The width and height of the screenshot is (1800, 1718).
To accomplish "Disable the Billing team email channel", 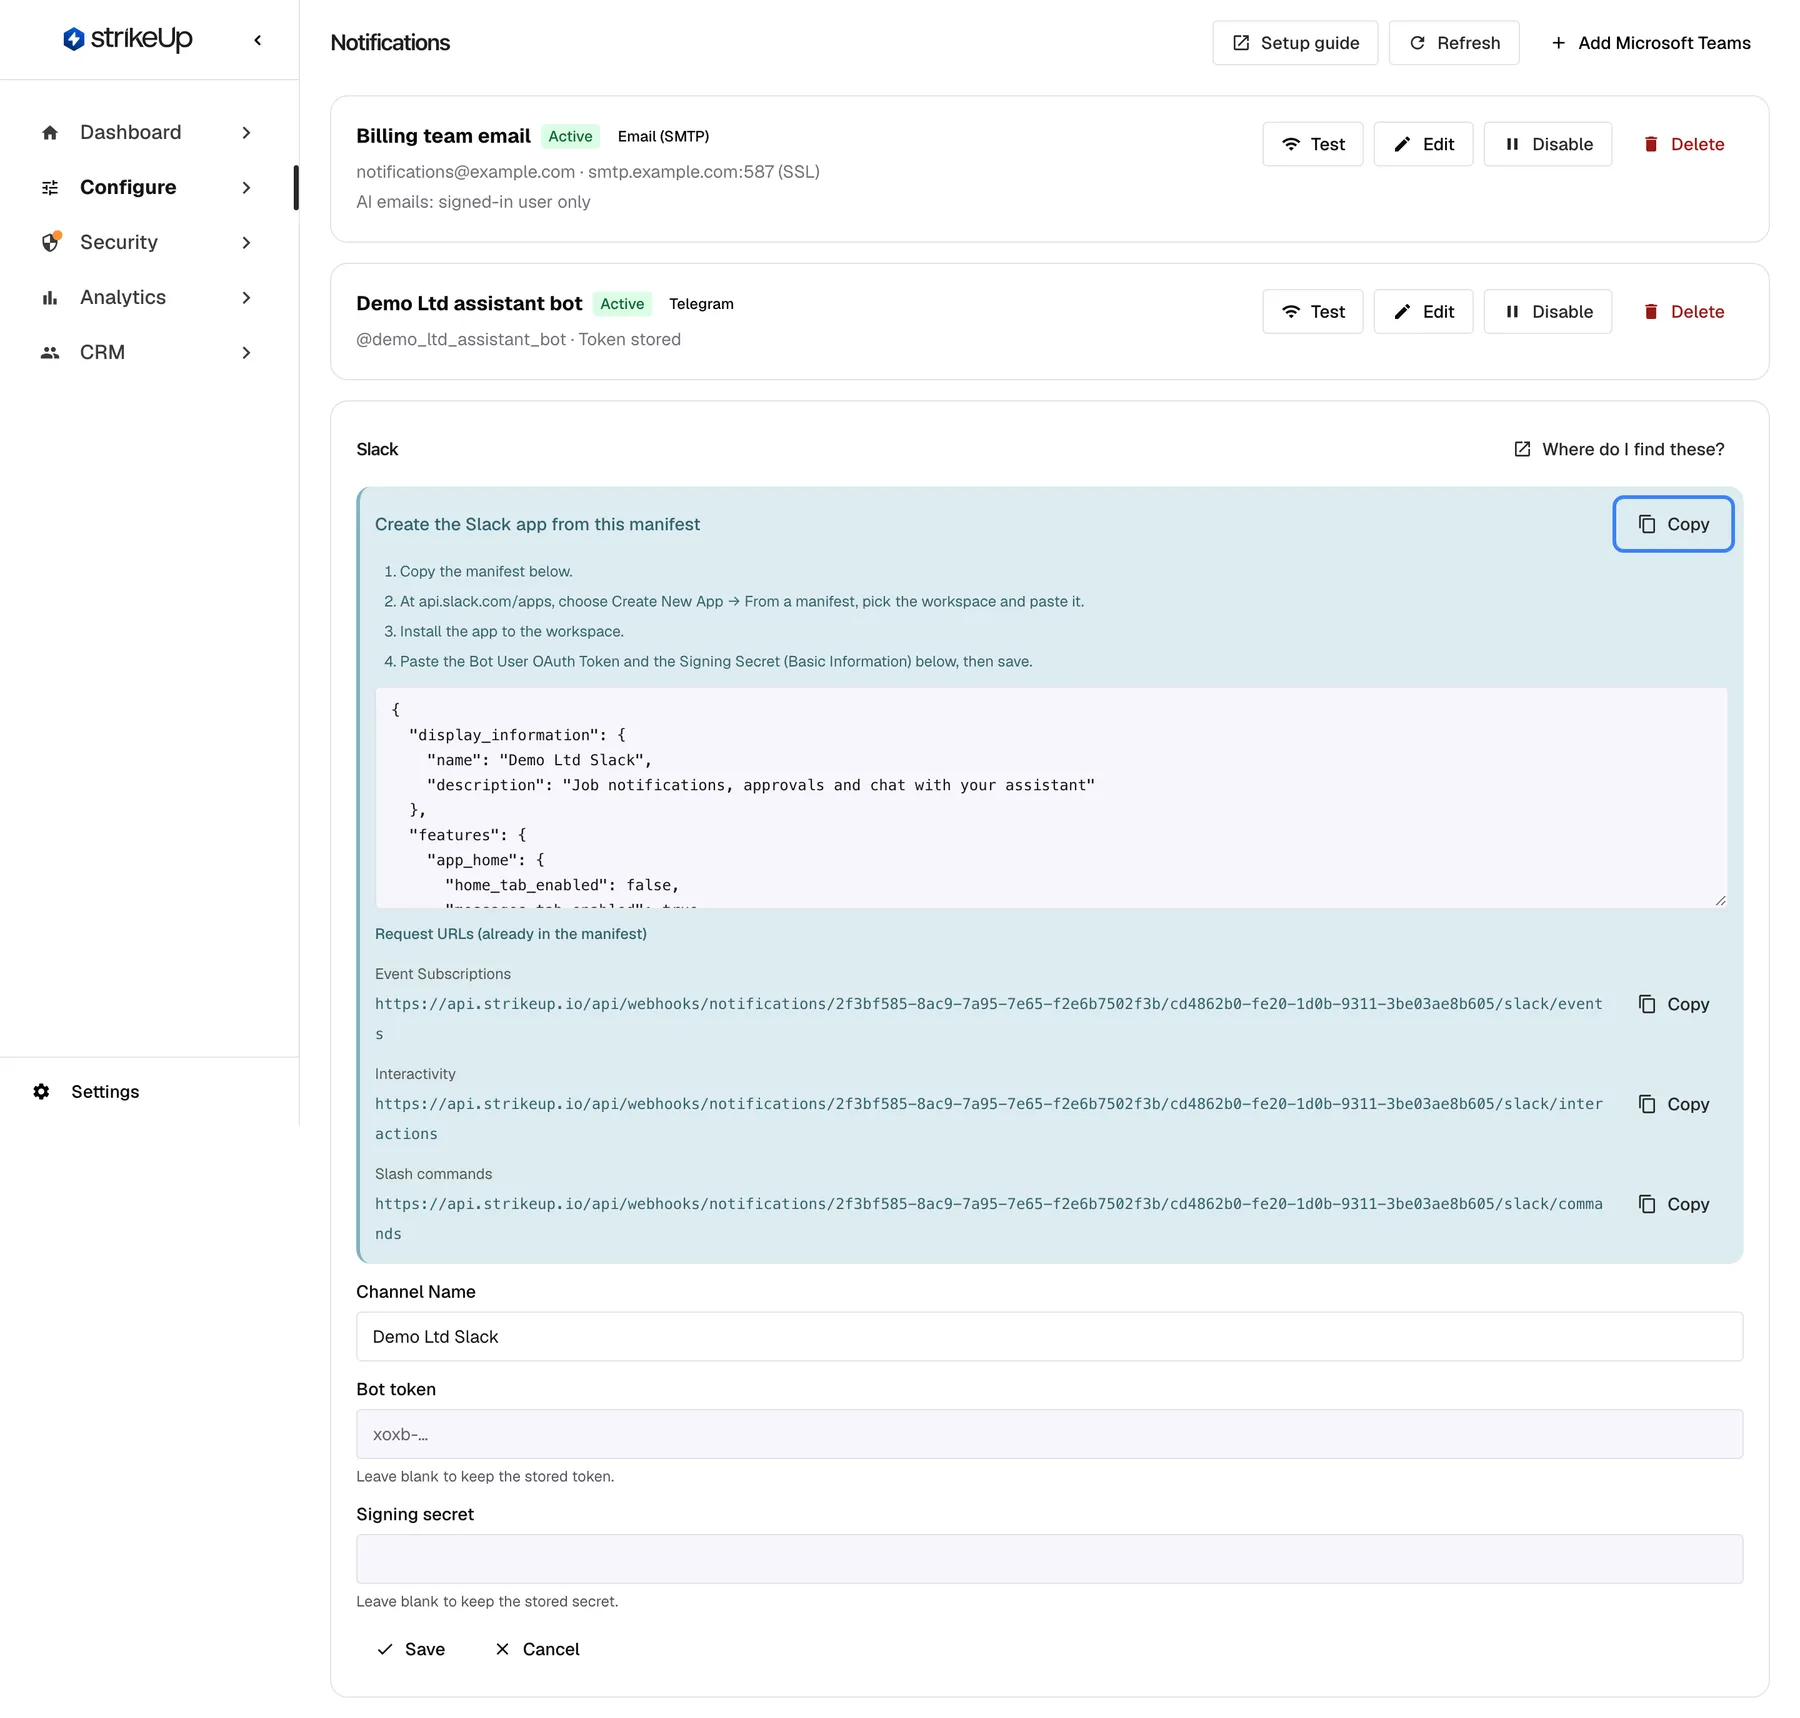I will coord(1548,144).
